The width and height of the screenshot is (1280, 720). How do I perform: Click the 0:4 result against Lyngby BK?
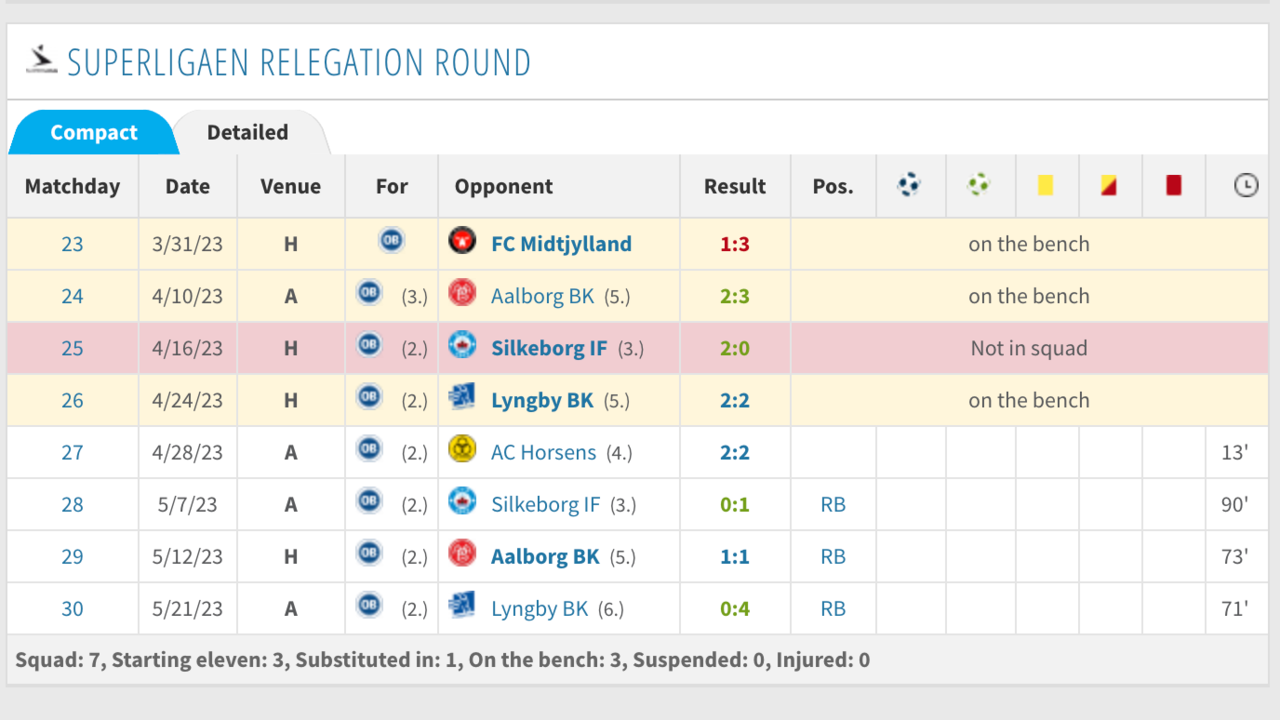(734, 609)
